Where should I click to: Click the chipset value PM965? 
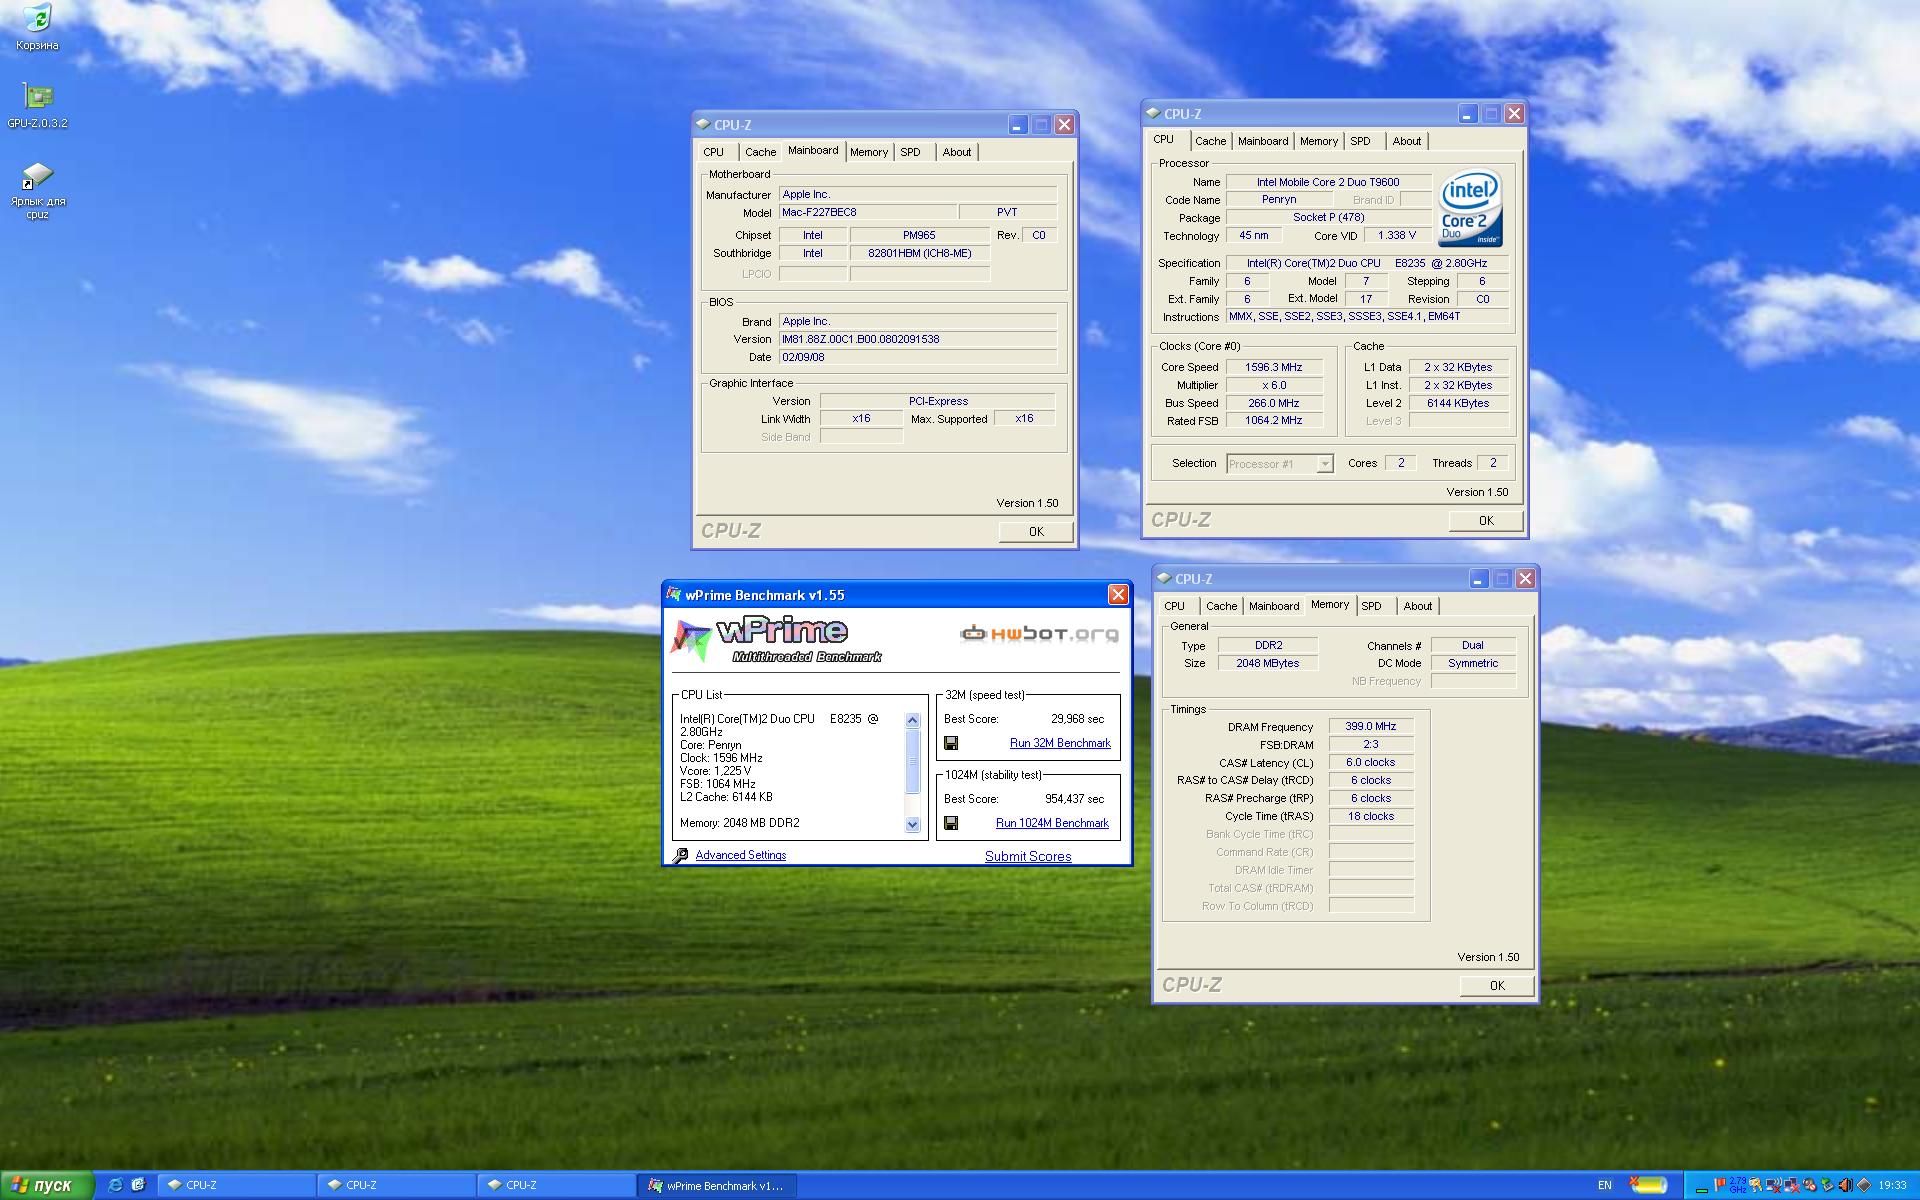(919, 235)
